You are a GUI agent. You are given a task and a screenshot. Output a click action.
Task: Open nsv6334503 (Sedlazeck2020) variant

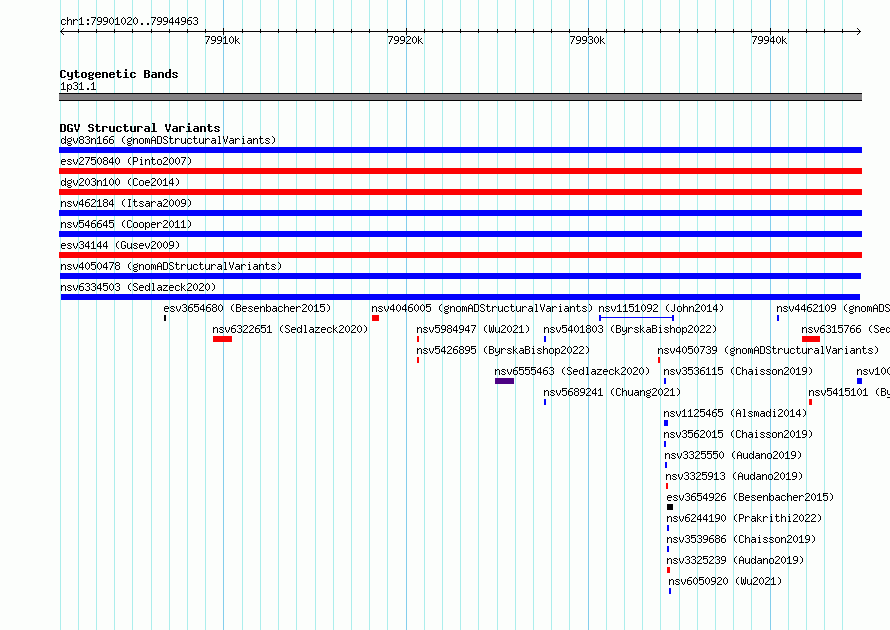[138, 287]
